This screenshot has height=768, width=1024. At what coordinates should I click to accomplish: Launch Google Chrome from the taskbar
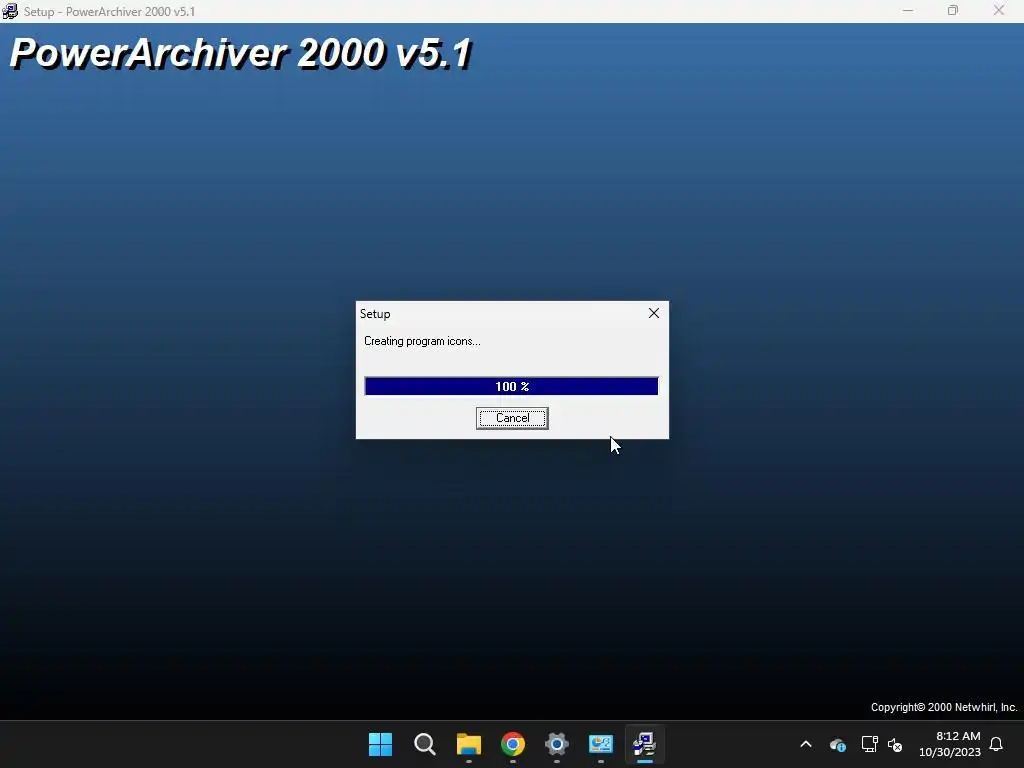(x=513, y=744)
